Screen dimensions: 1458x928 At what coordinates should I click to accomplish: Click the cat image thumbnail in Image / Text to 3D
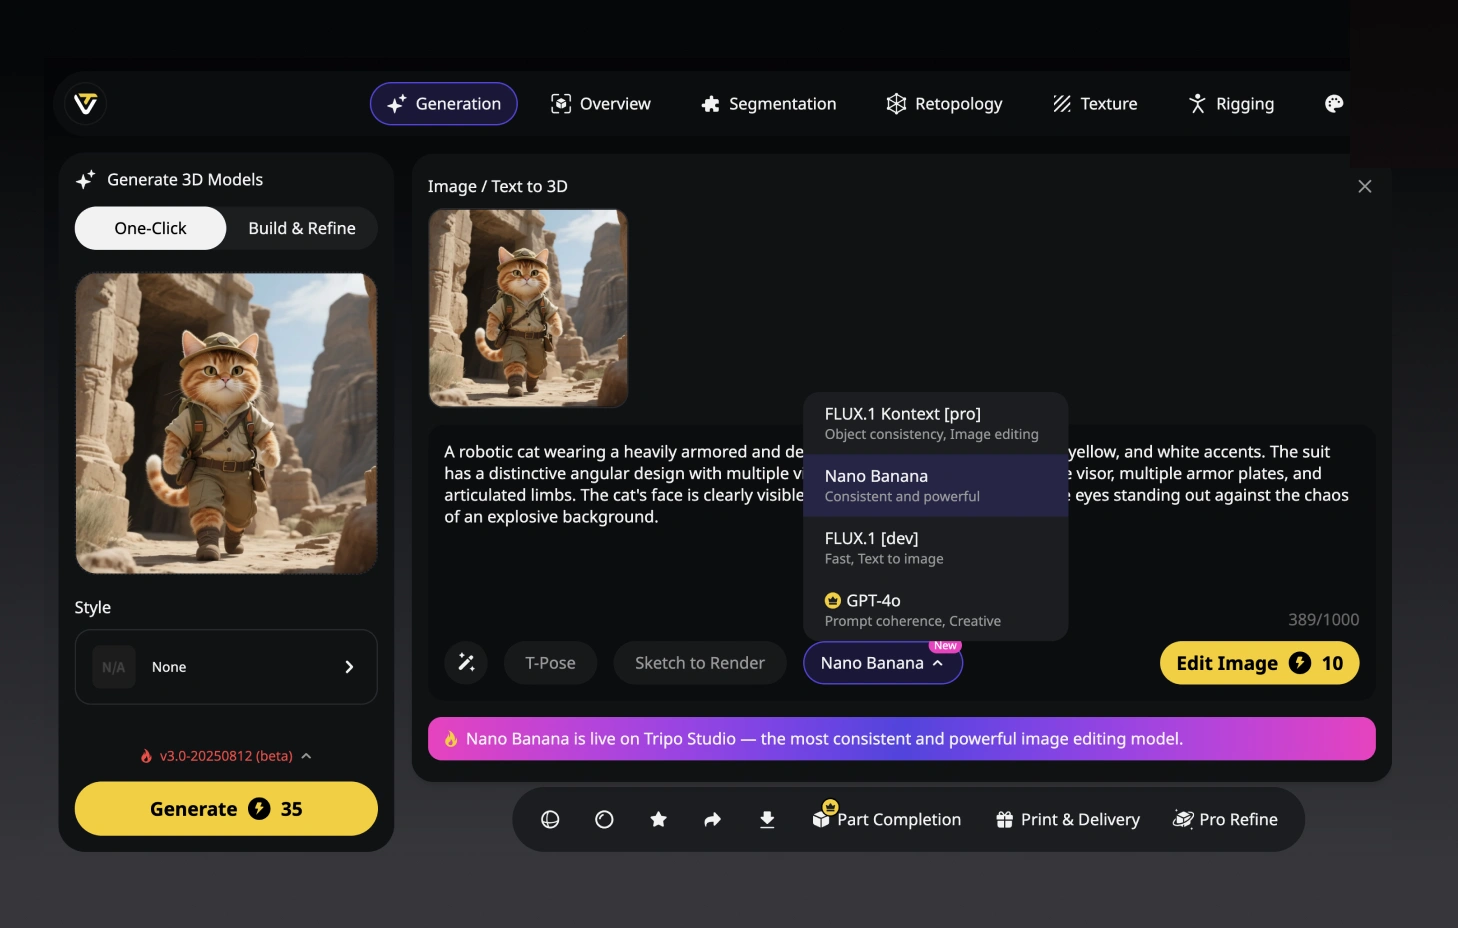[x=528, y=308]
